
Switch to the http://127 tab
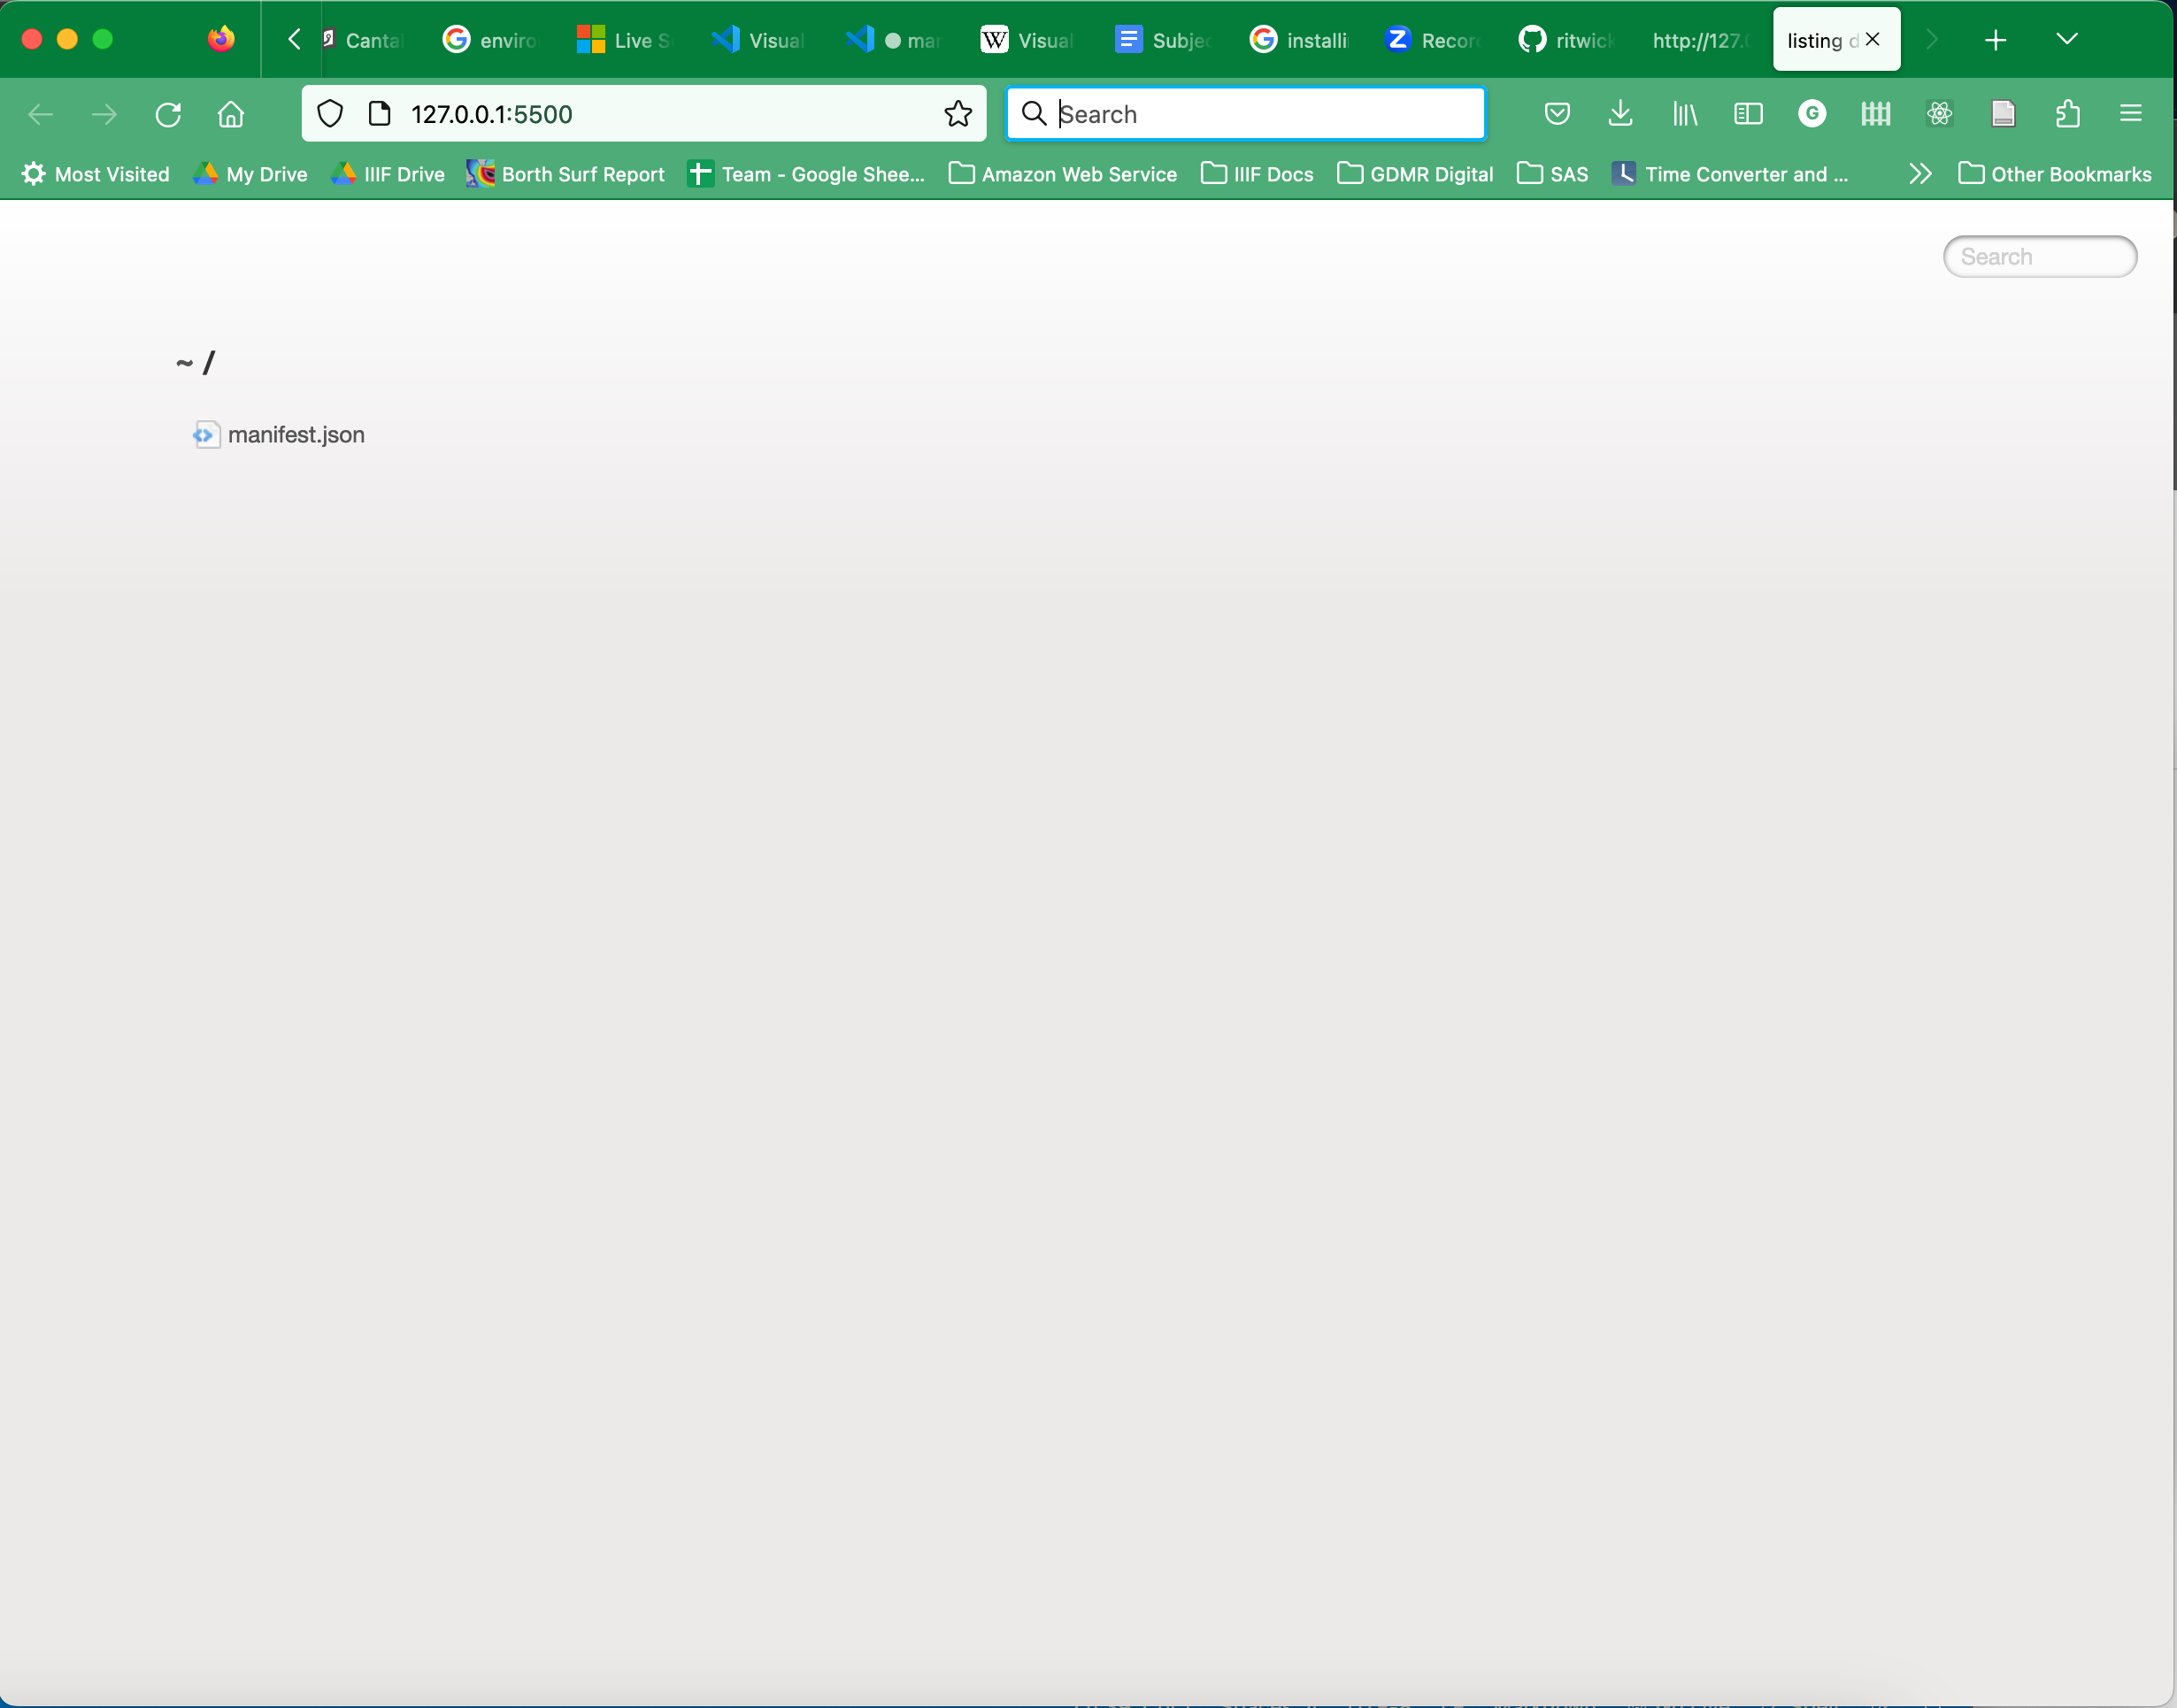(1701, 40)
